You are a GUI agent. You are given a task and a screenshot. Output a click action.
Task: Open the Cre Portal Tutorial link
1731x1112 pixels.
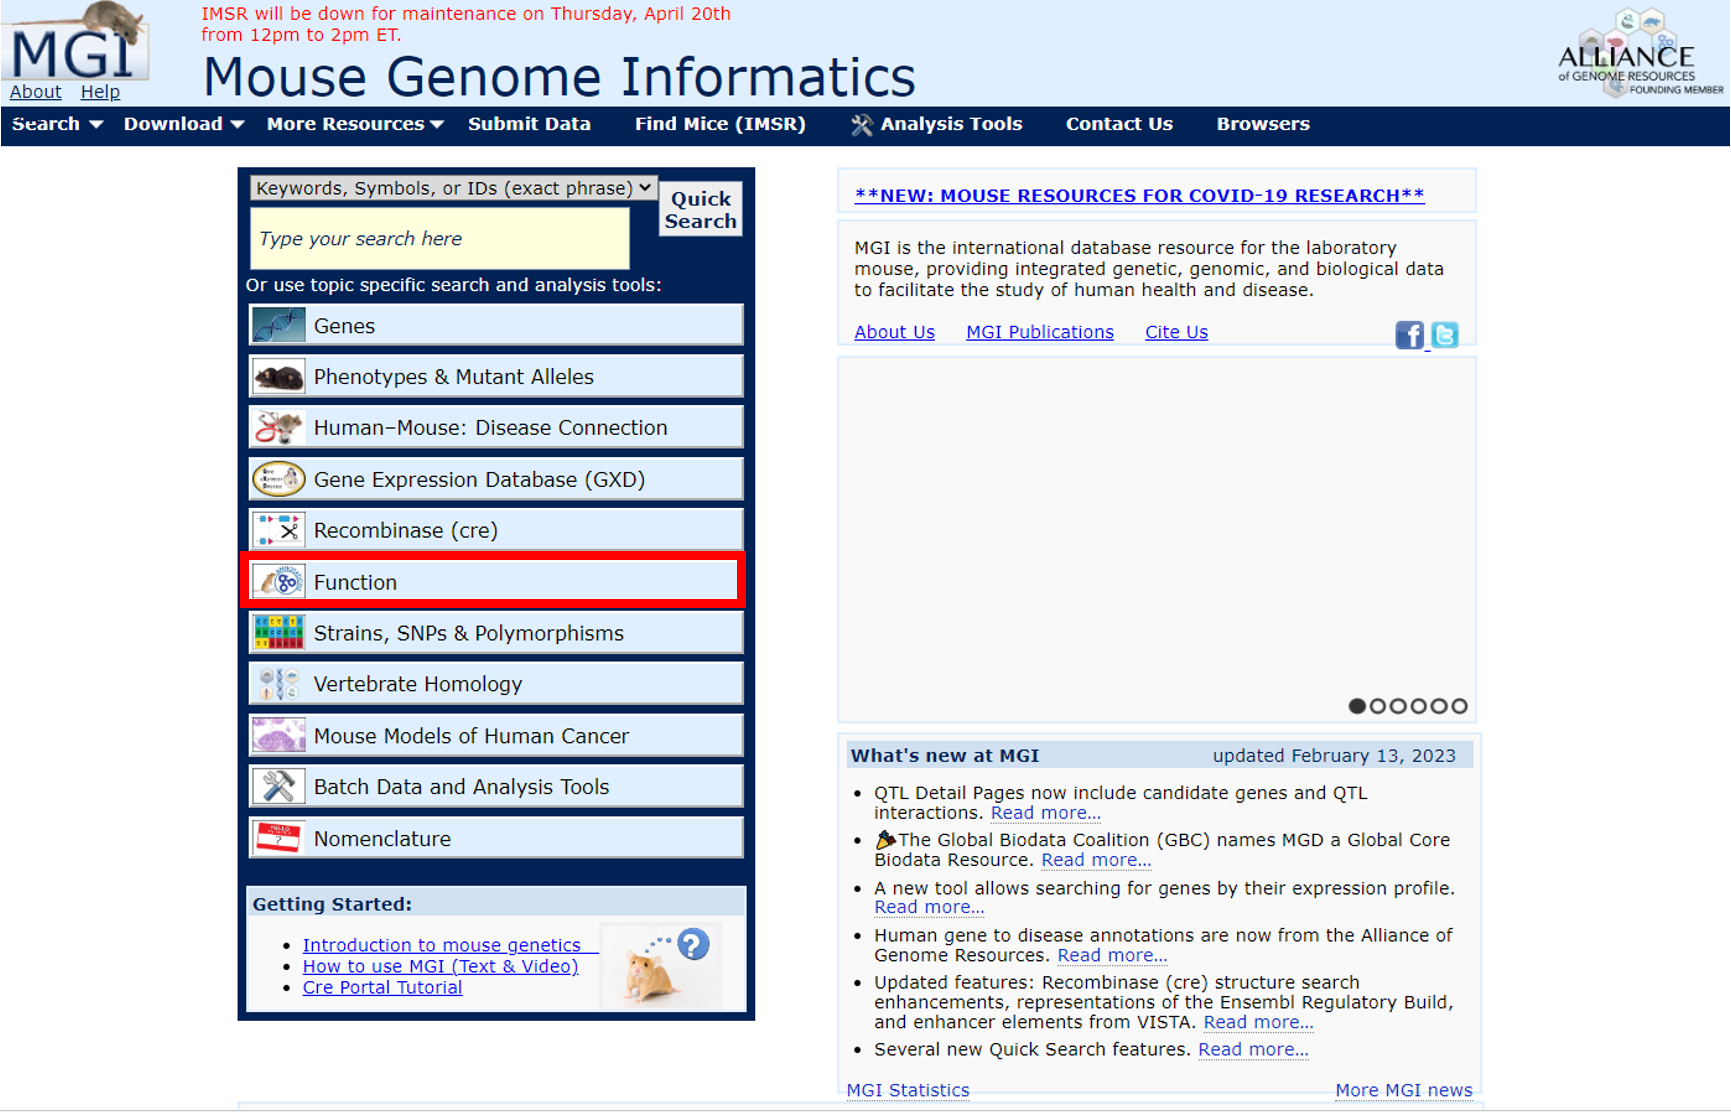[x=382, y=987]
